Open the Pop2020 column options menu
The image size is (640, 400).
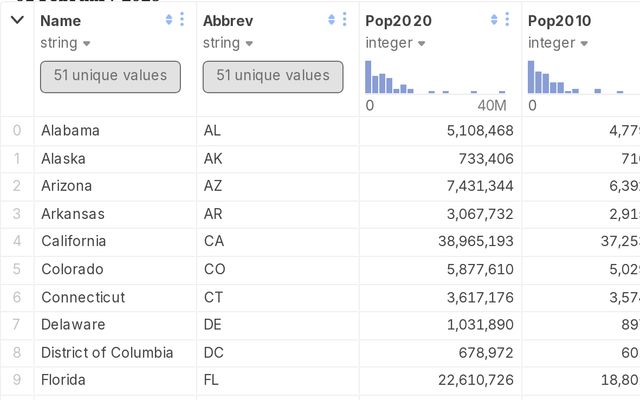click(507, 20)
